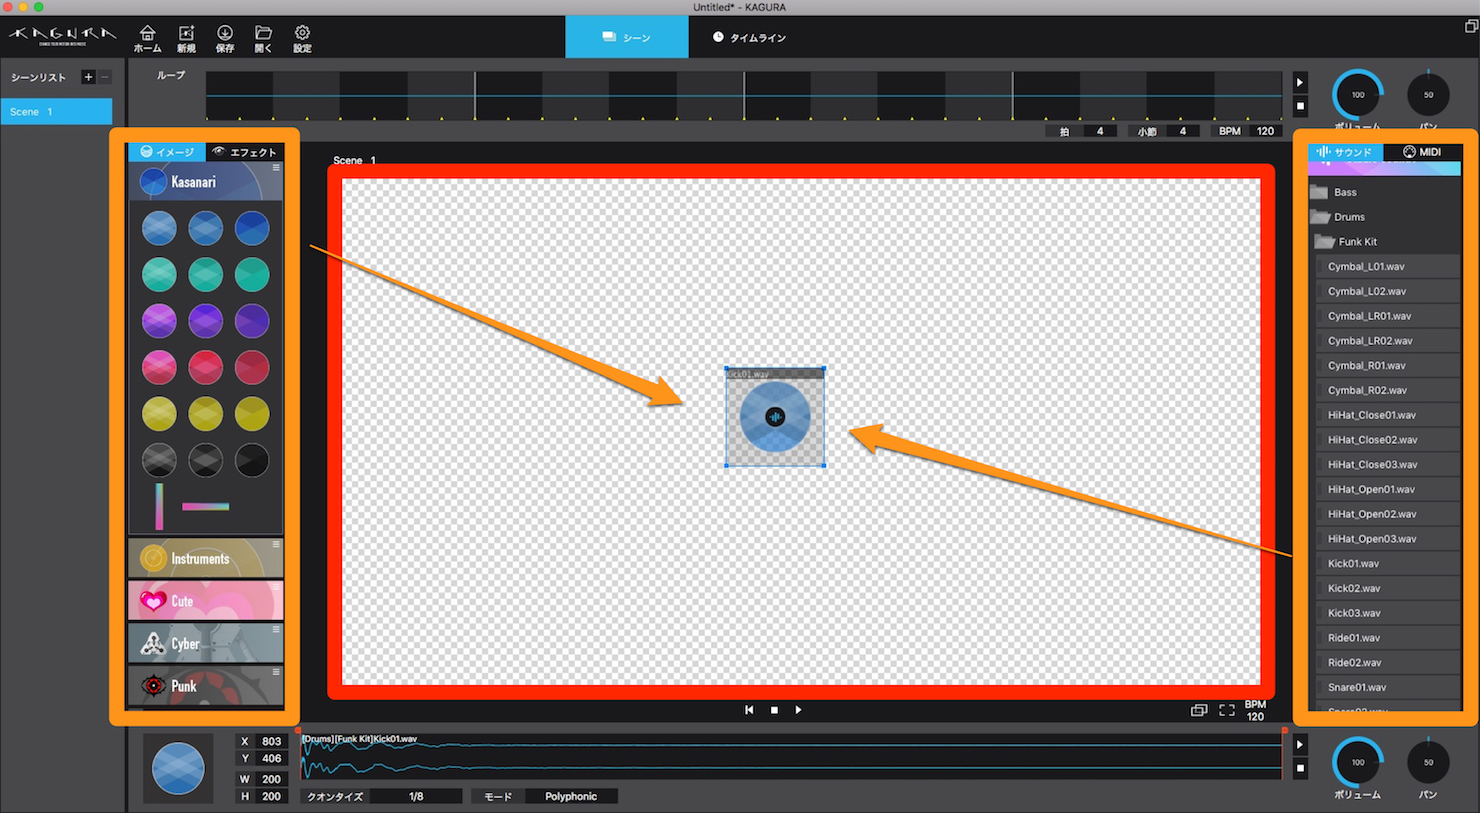Pick the black Kasanari circle
The height and width of the screenshot is (813, 1480).
252,460
